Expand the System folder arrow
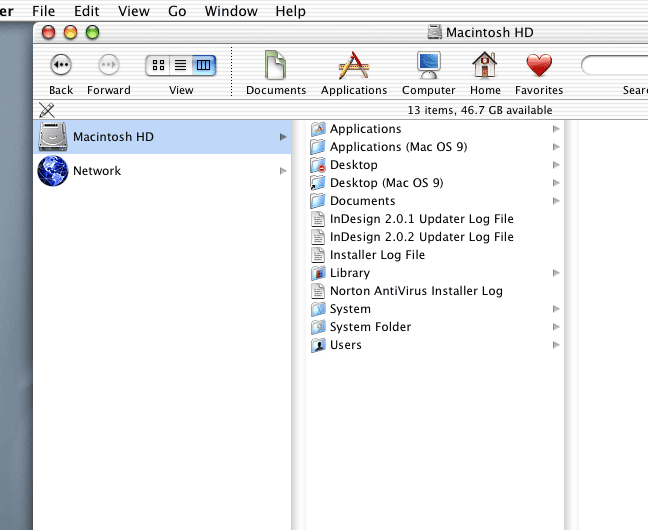 556,309
